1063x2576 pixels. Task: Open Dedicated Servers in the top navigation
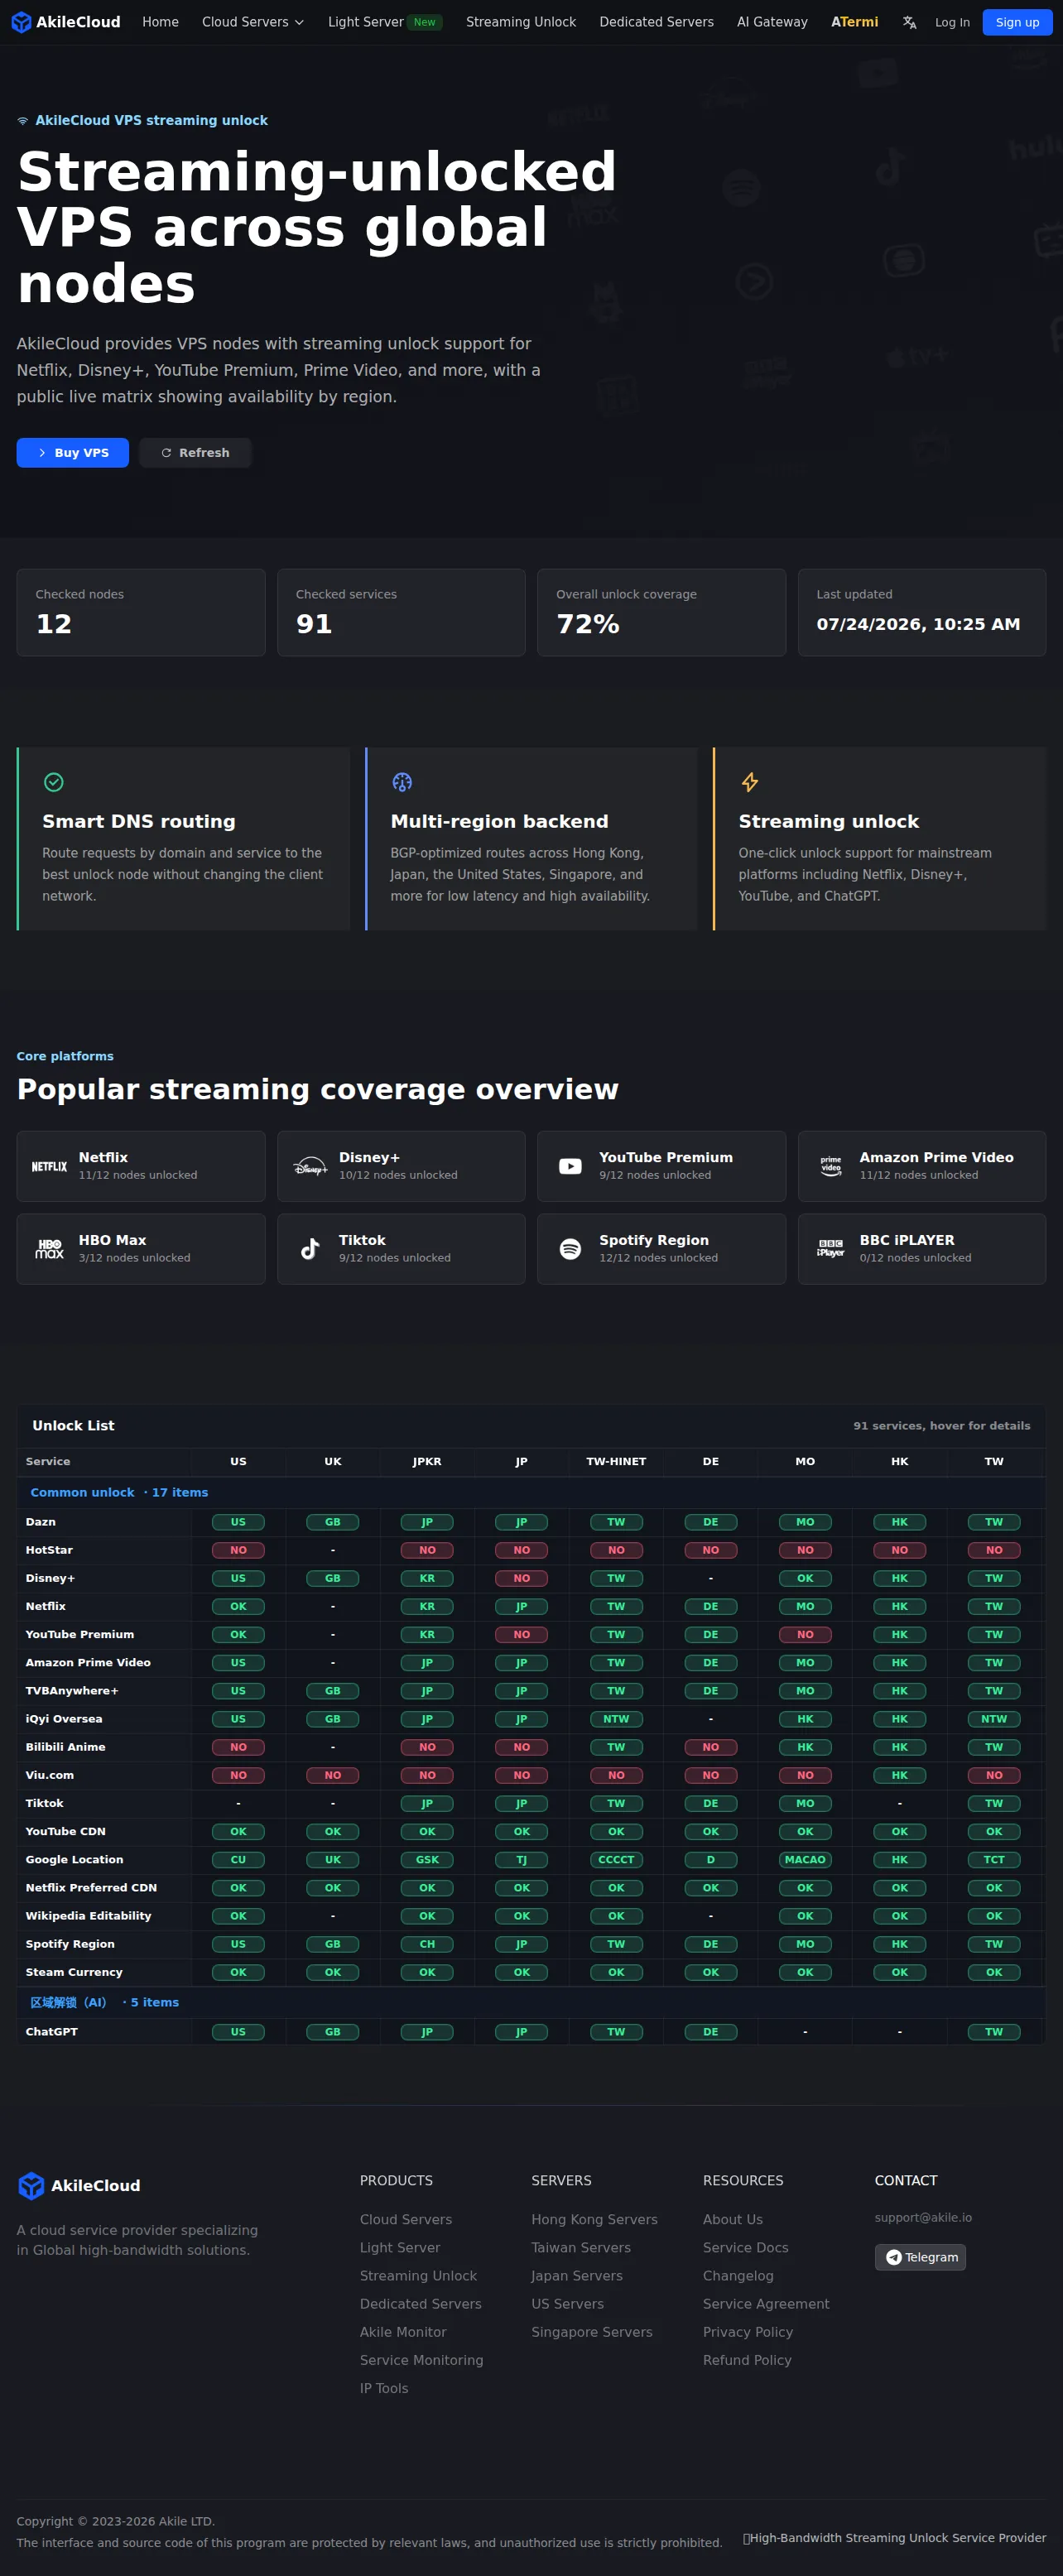point(657,22)
